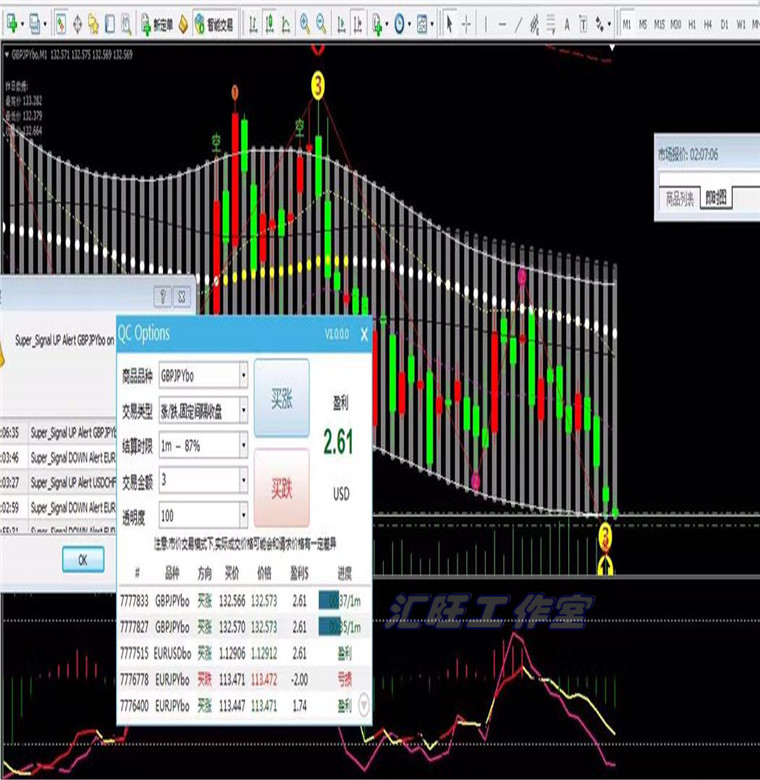
Task: Click OK in the alert dialog
Action: coord(83,560)
